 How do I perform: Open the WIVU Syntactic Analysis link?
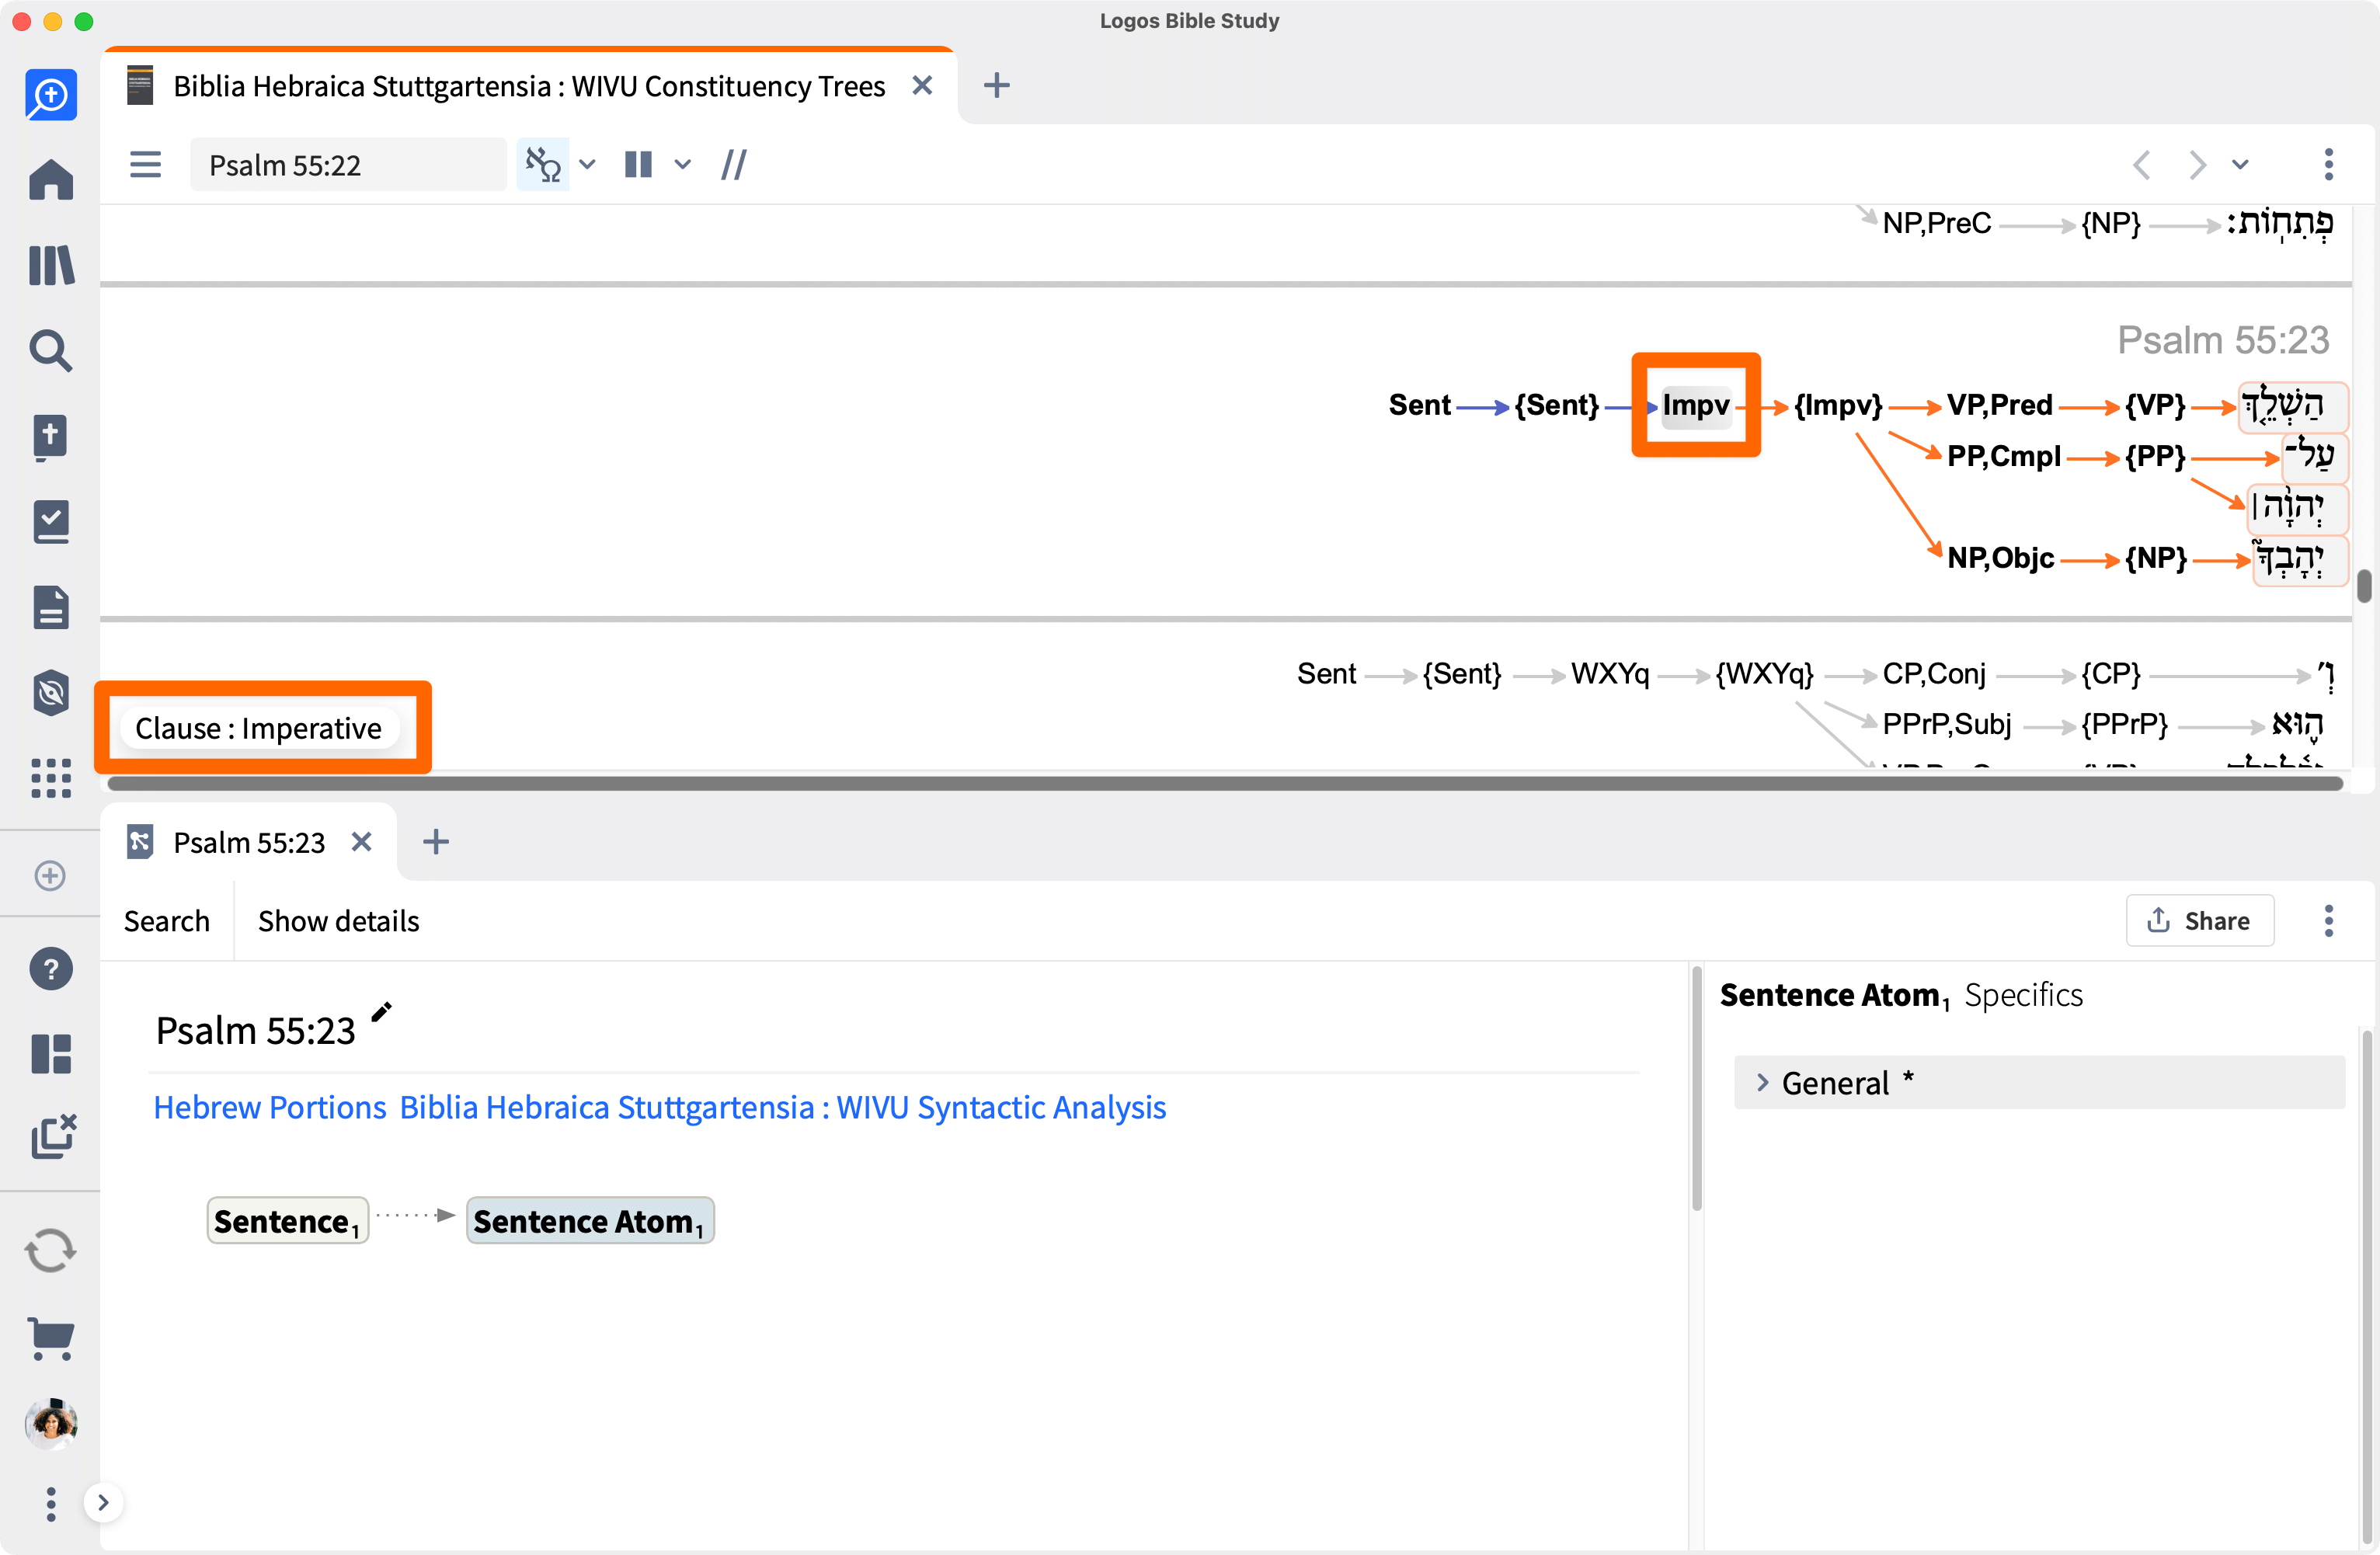[783, 1107]
